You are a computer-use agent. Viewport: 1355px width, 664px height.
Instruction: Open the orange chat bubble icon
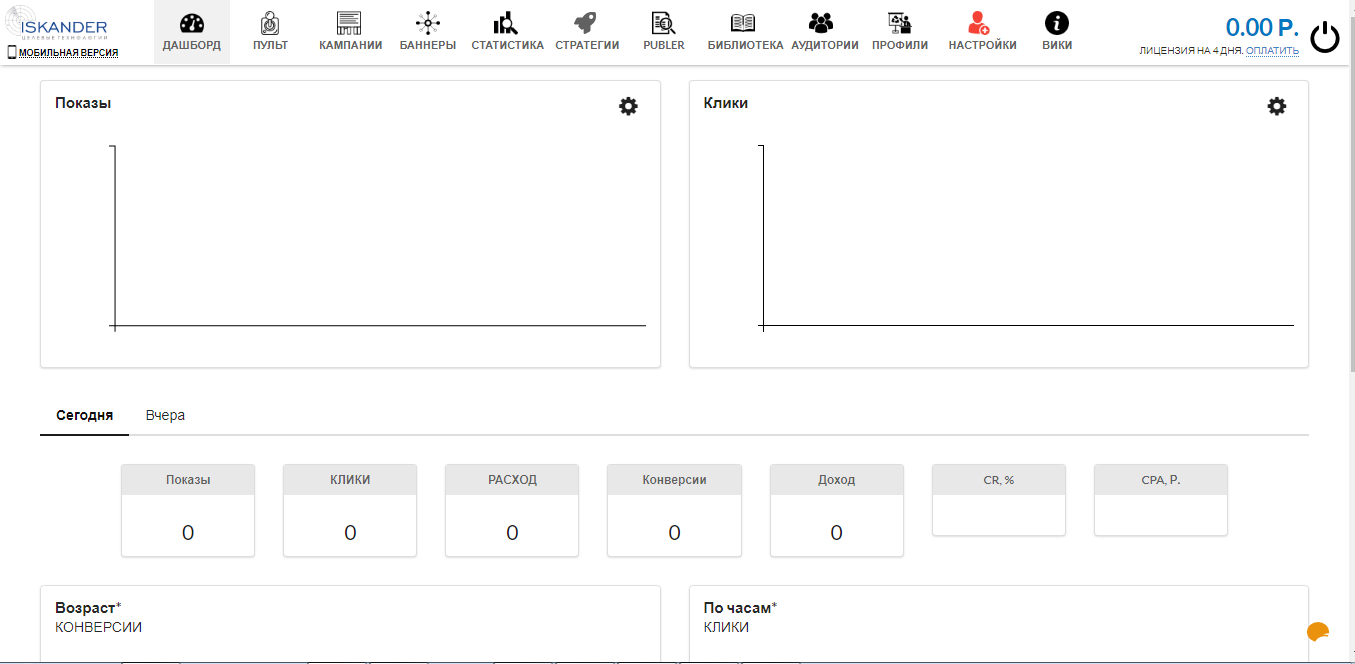pyautogui.click(x=1318, y=632)
